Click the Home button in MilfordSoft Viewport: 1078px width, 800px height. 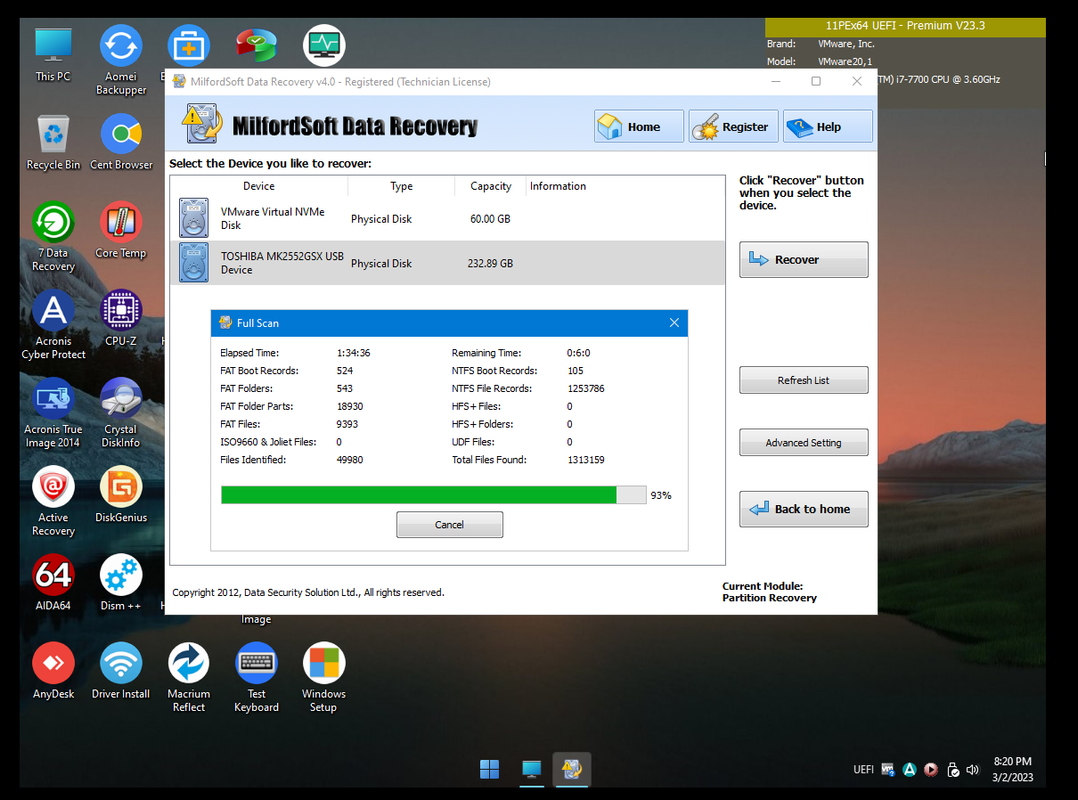(x=639, y=126)
